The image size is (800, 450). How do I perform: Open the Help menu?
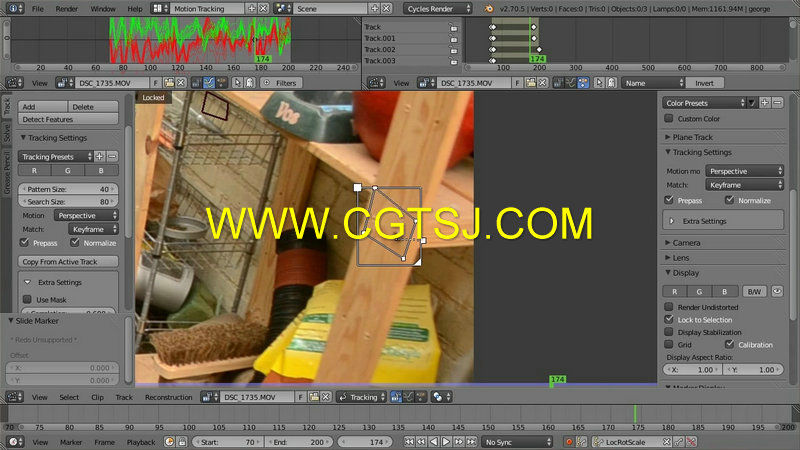tap(135, 9)
